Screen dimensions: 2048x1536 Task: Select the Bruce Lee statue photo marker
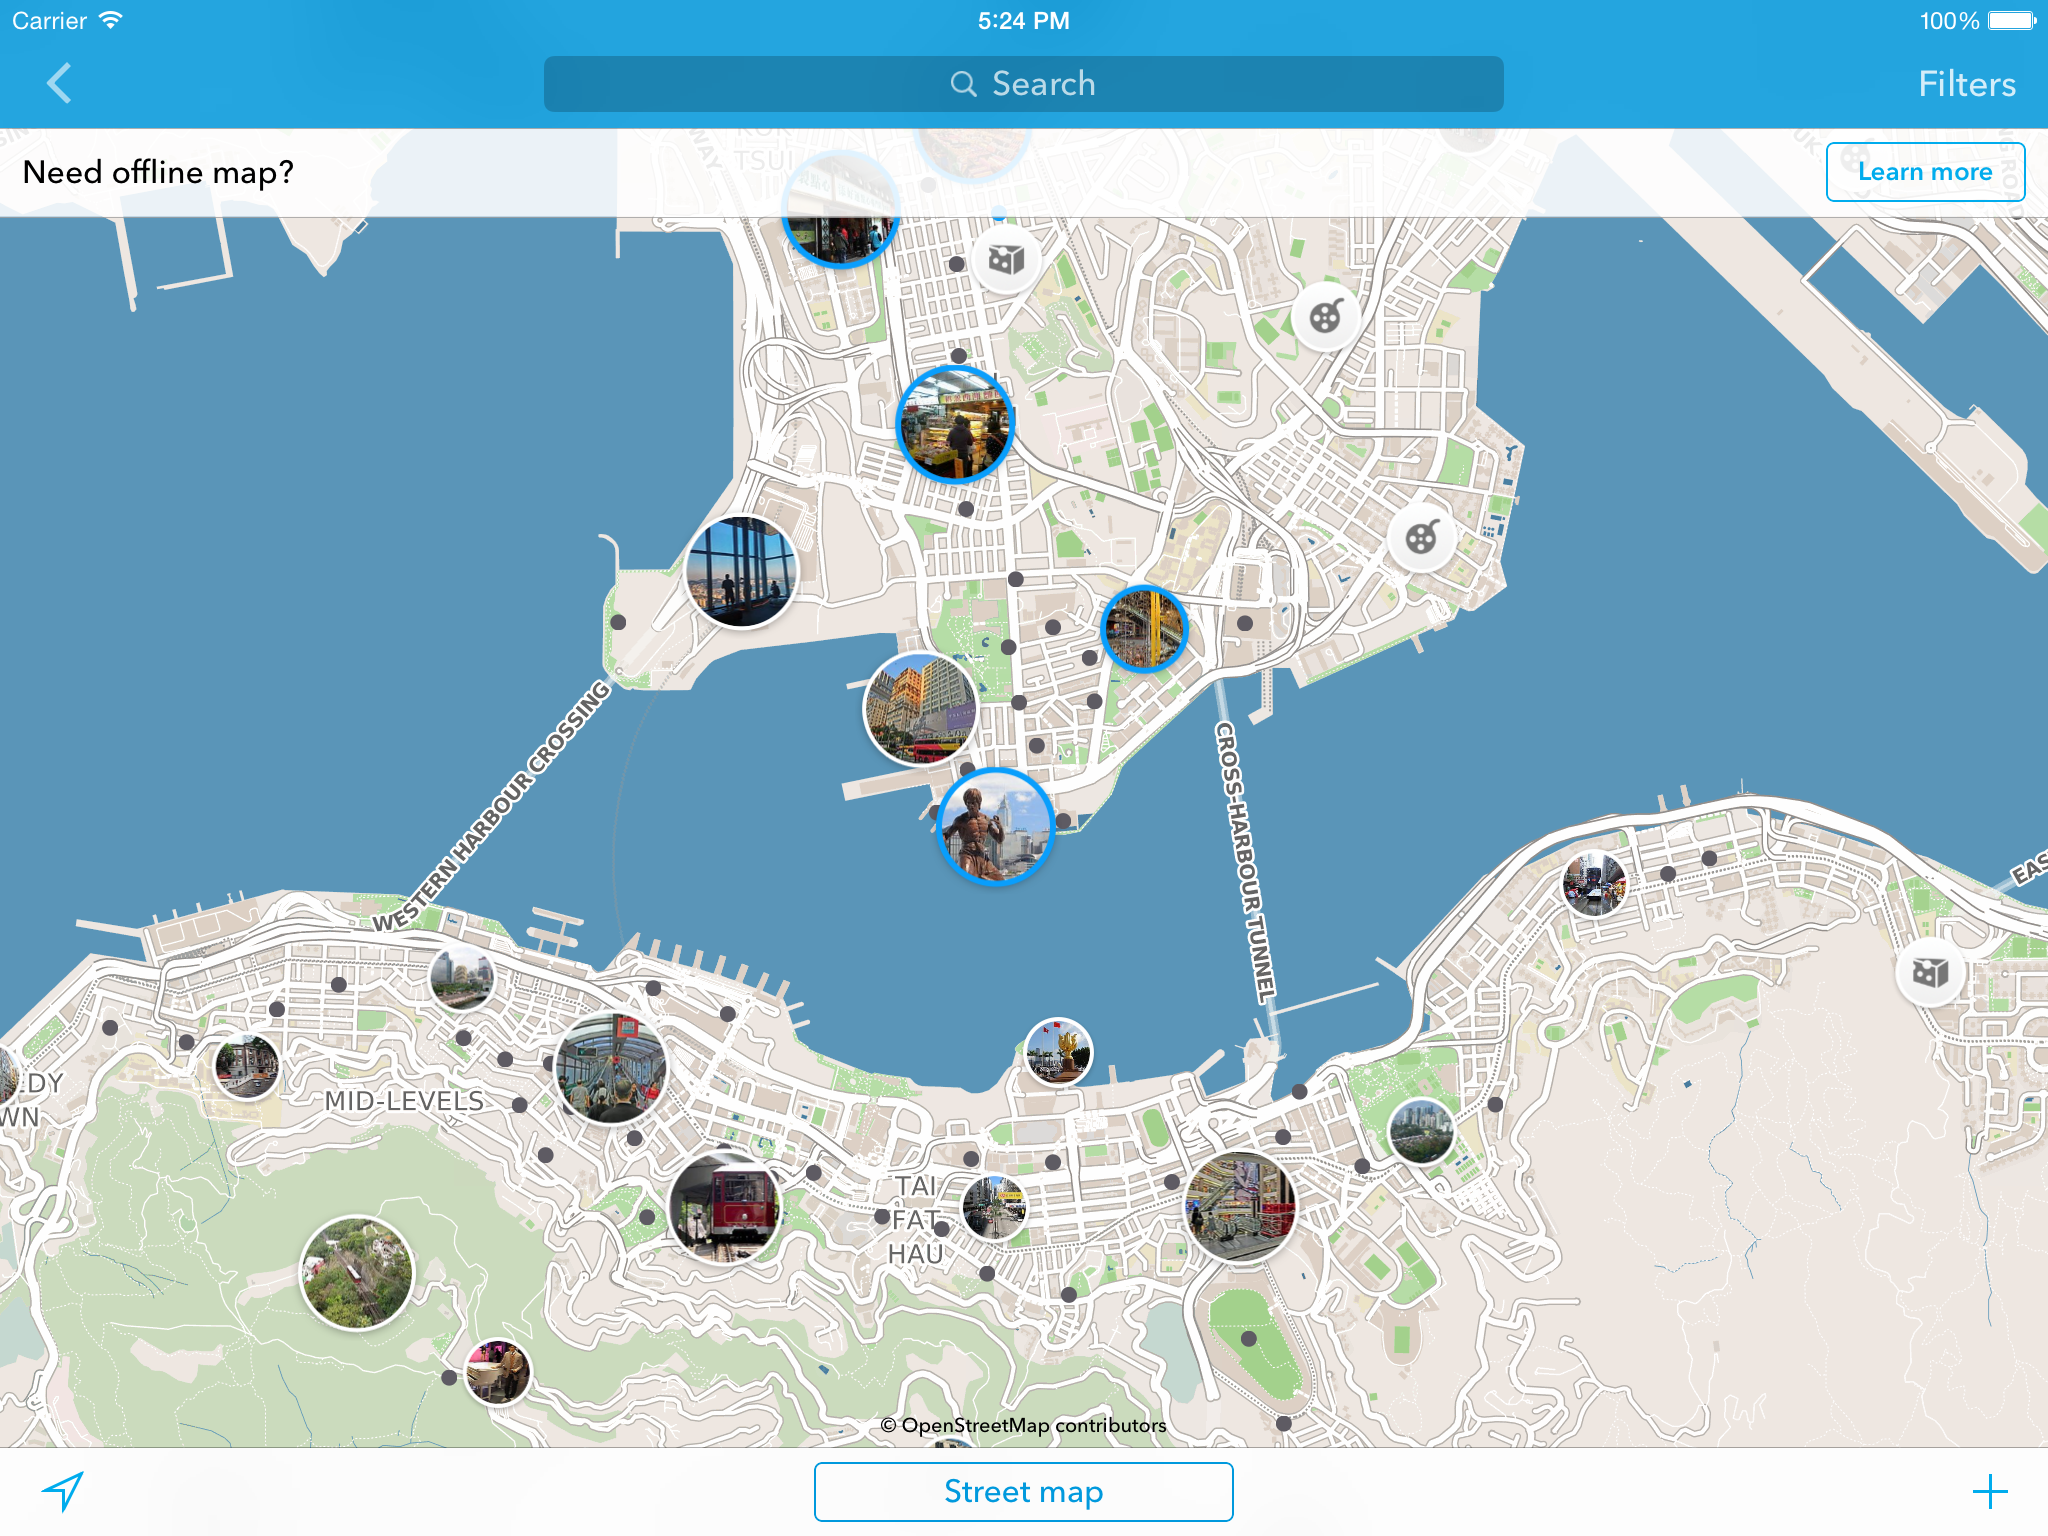(x=996, y=827)
